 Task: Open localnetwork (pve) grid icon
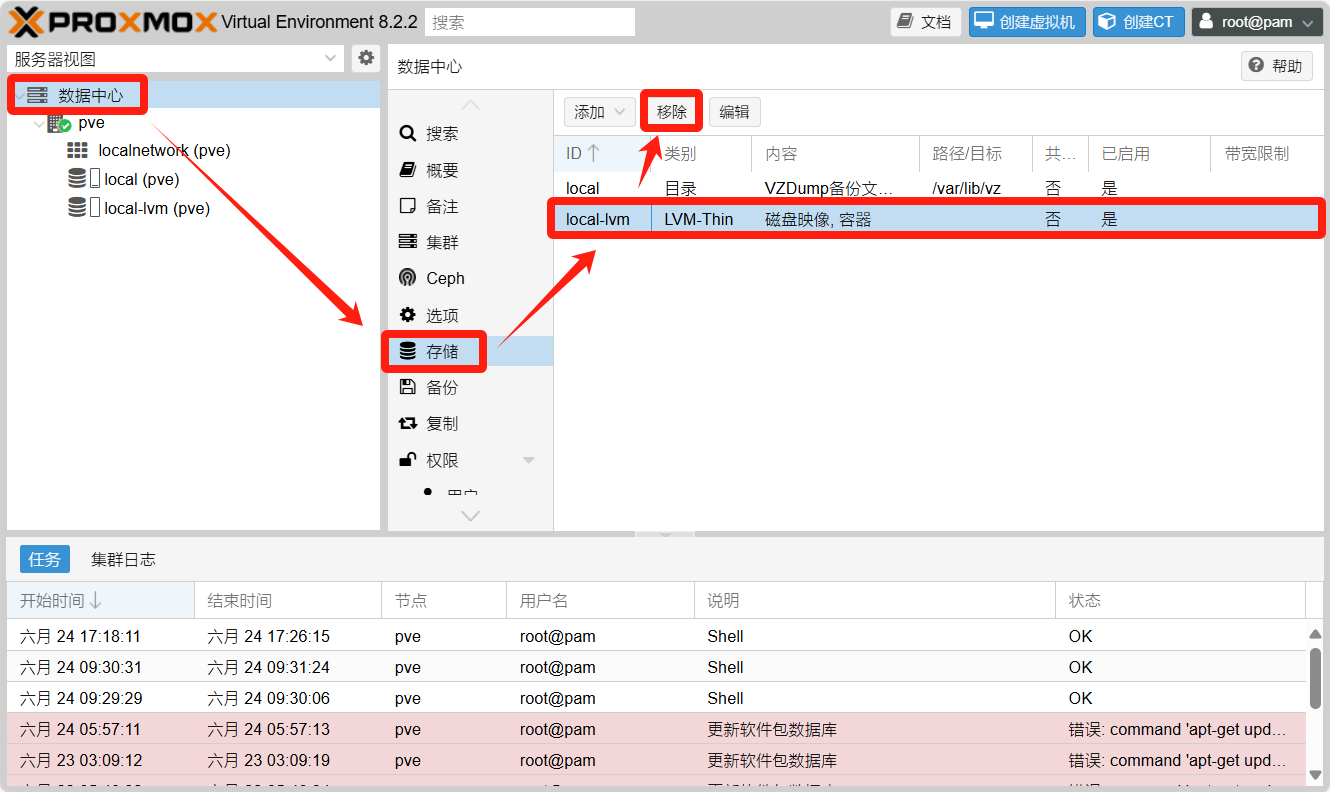click(x=77, y=151)
